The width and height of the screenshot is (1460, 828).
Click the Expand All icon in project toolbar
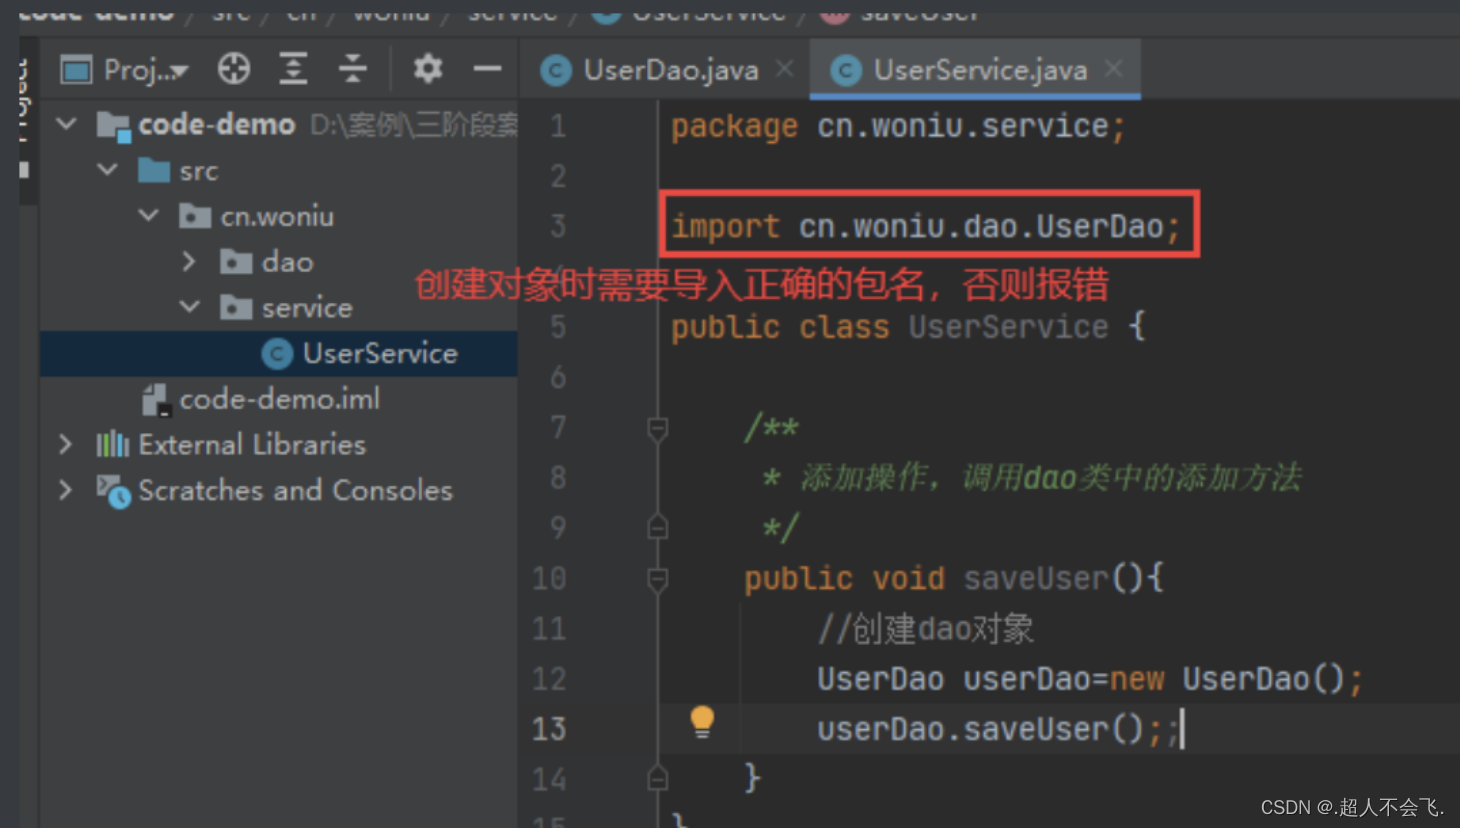pyautogui.click(x=293, y=69)
